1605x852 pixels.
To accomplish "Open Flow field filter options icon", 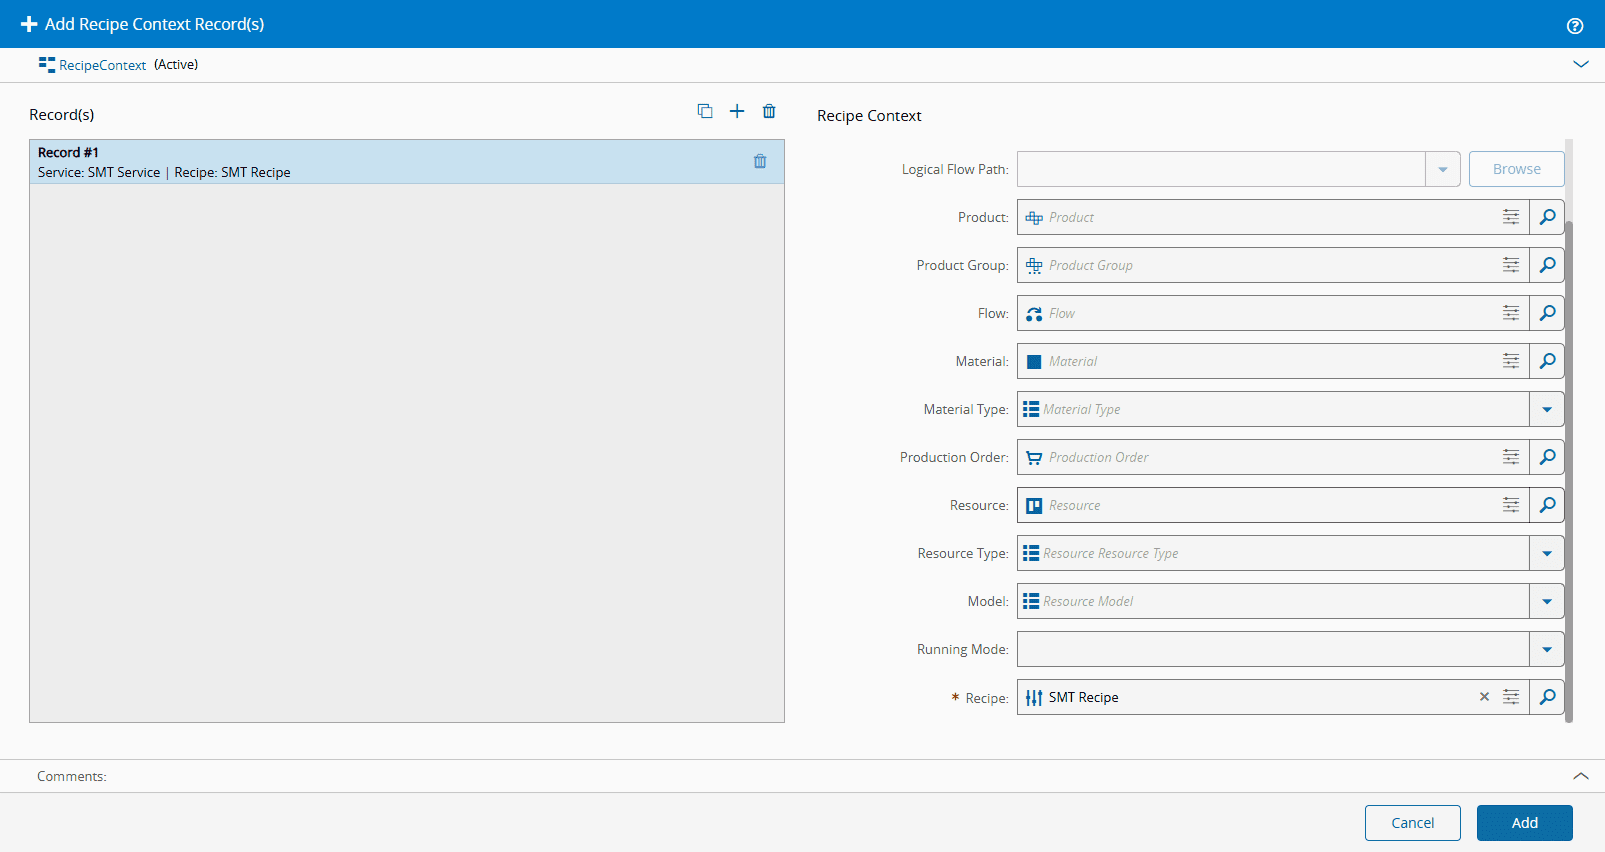I will [x=1511, y=313].
